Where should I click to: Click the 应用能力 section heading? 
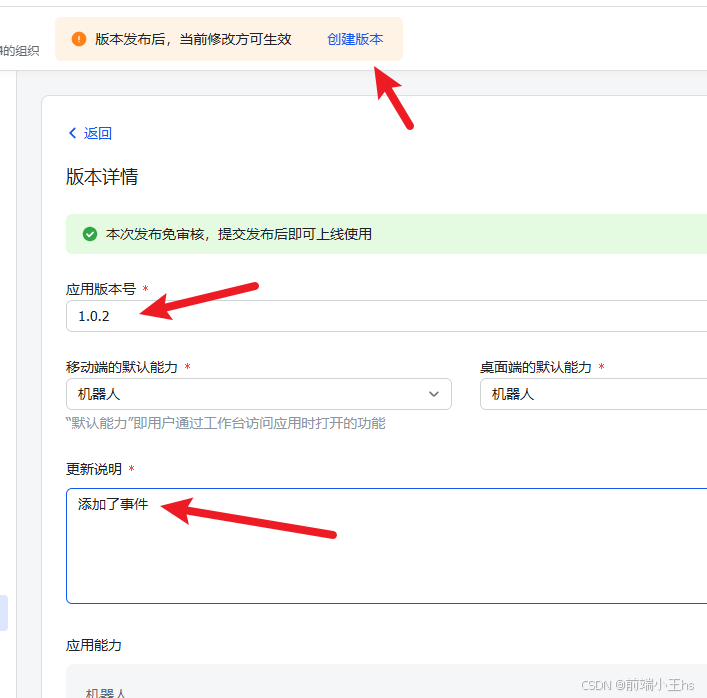coord(94,645)
